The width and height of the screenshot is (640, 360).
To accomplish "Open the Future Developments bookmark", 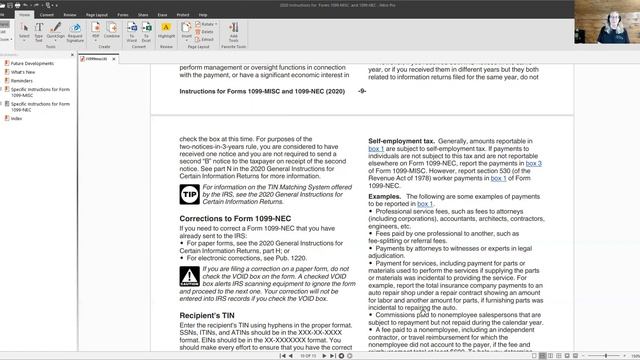I will click(x=32, y=63).
